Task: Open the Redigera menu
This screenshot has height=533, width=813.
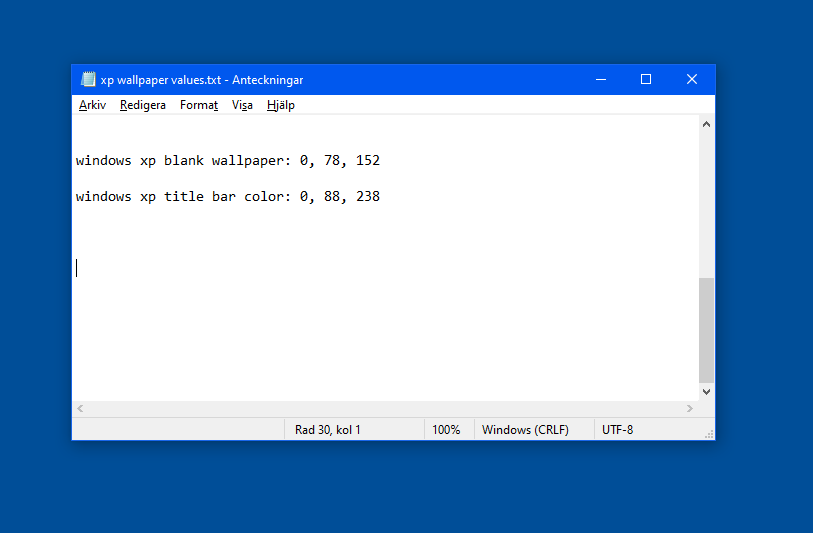Action: [143, 105]
